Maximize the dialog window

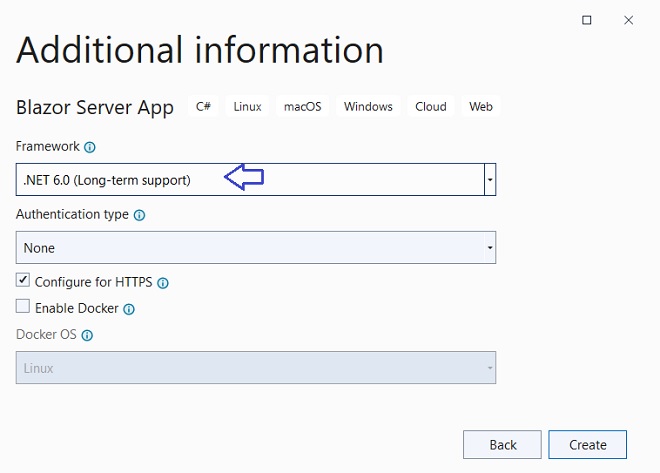[x=586, y=20]
